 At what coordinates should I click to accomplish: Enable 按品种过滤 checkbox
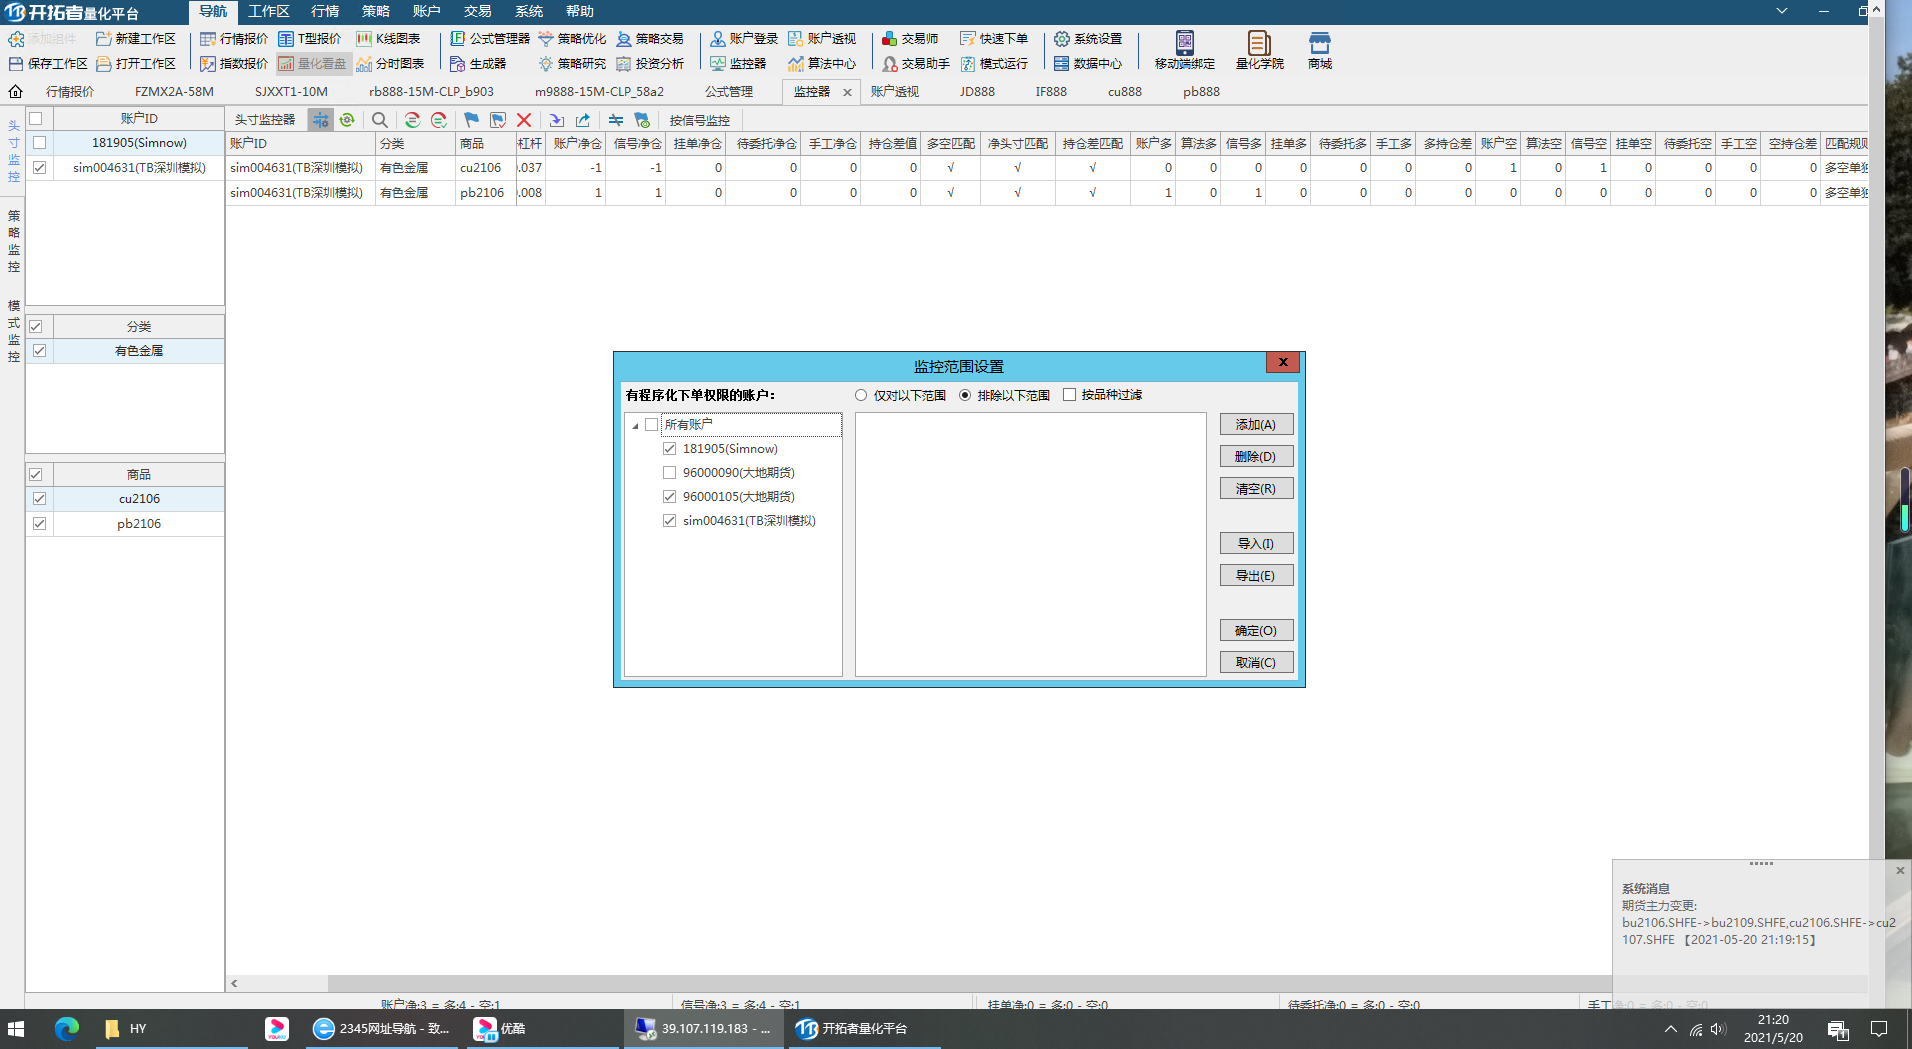(x=1070, y=395)
